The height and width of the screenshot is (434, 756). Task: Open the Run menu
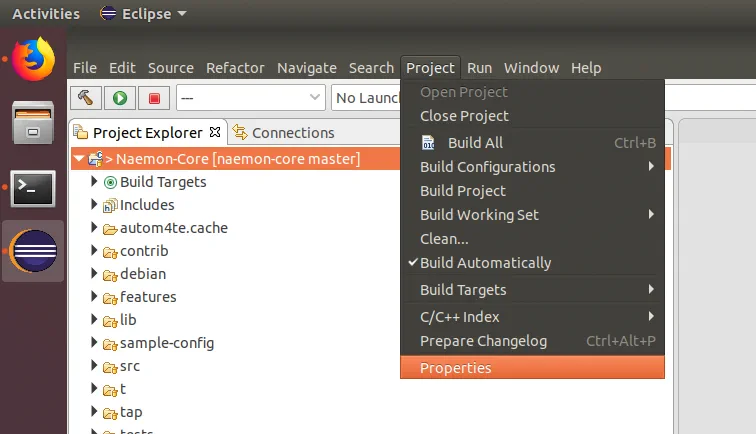point(479,68)
